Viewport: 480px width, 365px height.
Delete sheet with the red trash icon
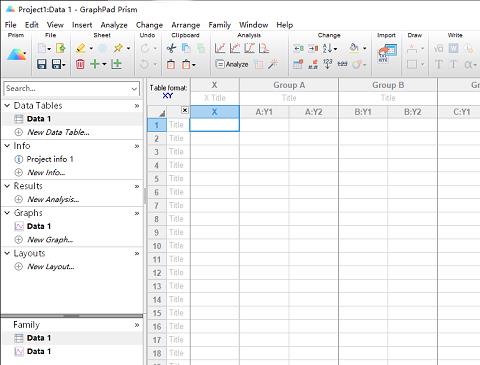[x=80, y=64]
